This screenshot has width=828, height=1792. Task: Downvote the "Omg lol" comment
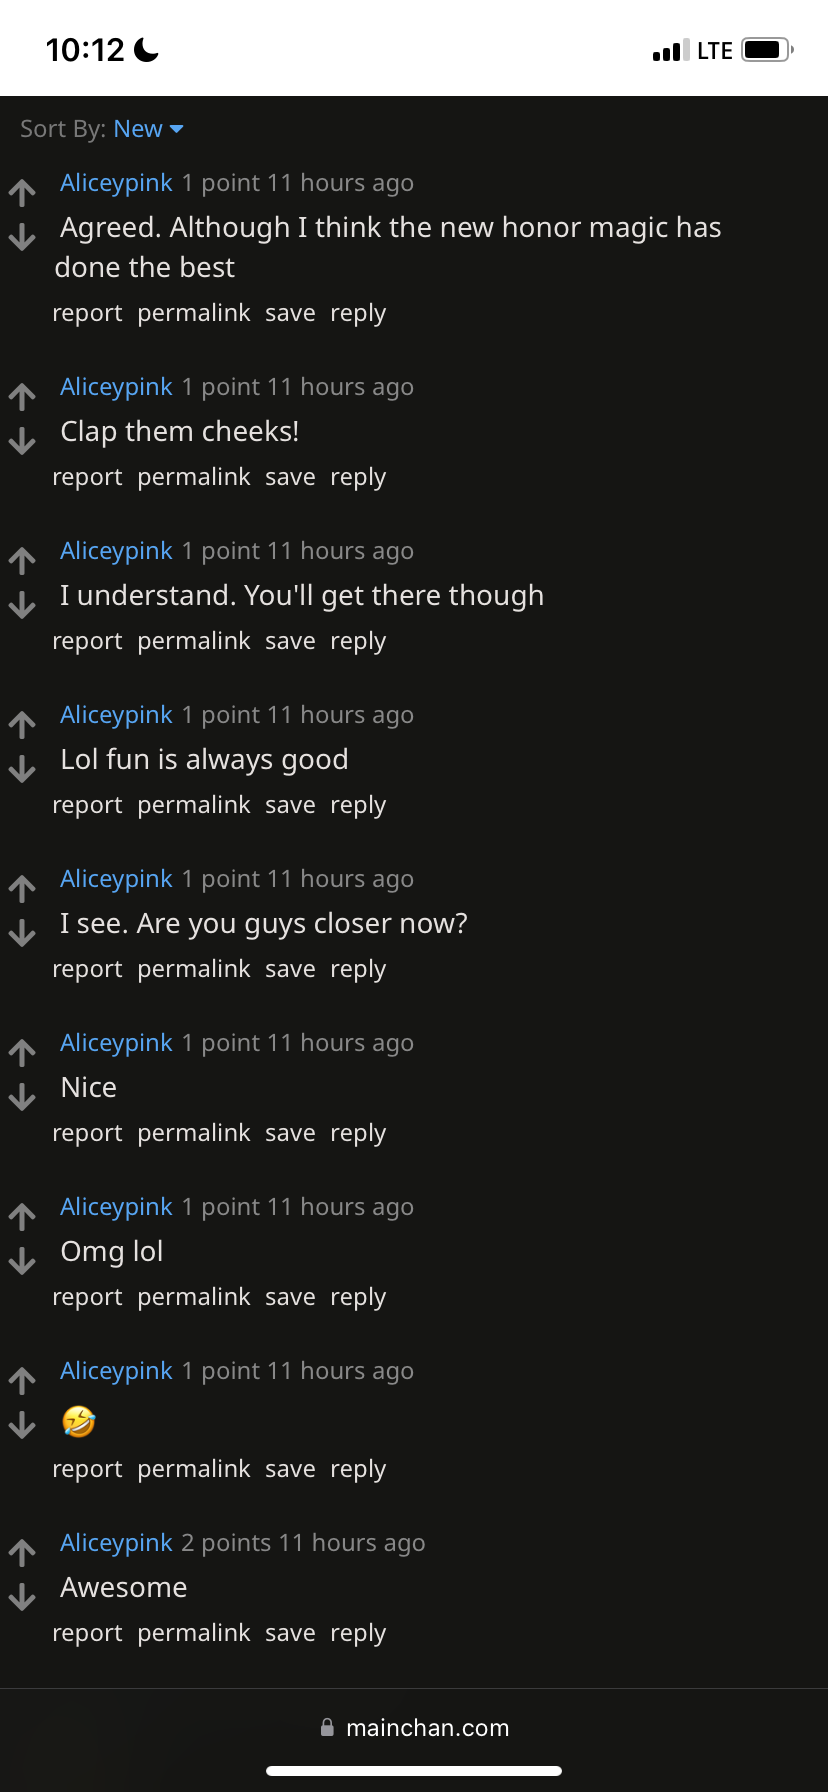[22, 1261]
